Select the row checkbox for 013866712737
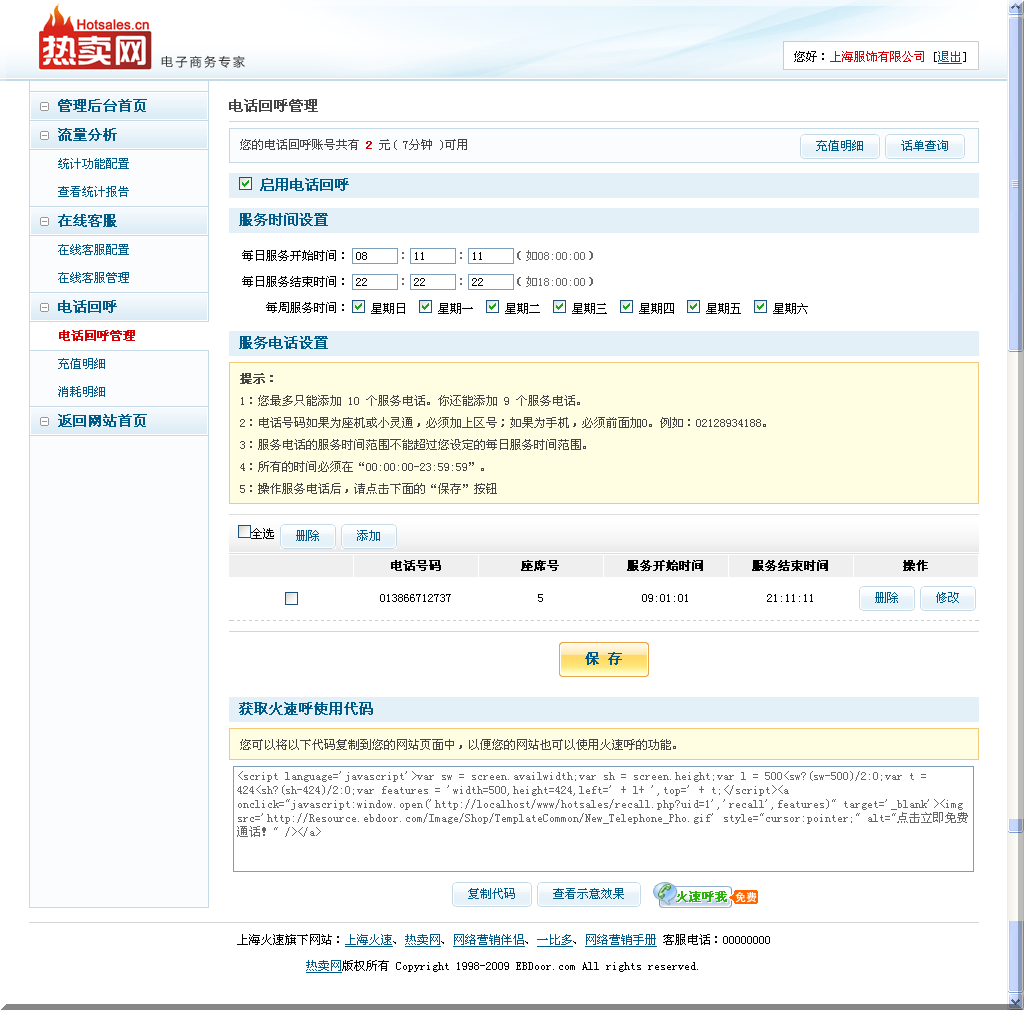This screenshot has width=1024, height=1010. click(x=291, y=598)
